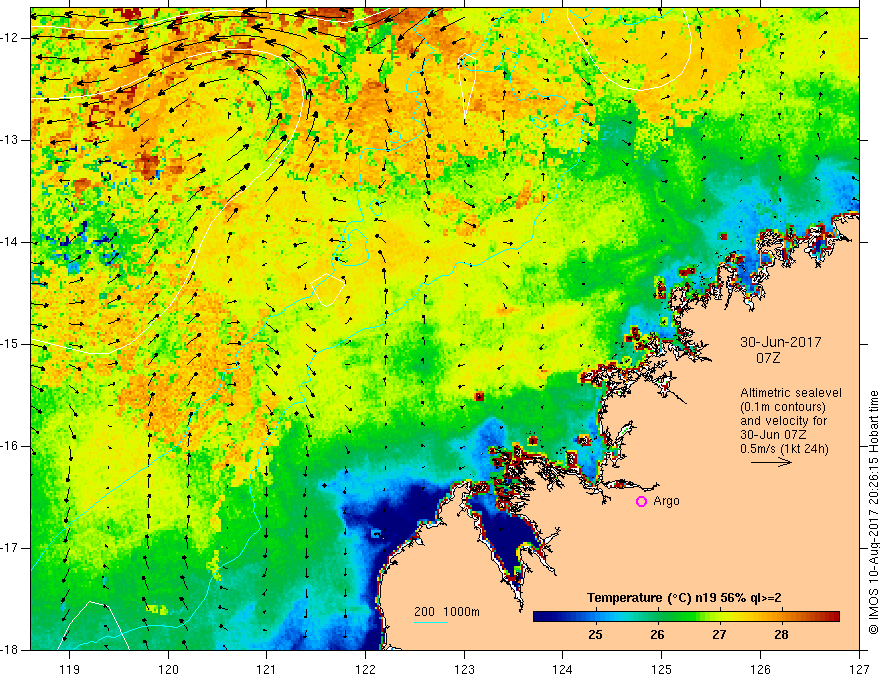880x680 pixels.
Task: Click the '200 1000m' depth legend text
Action: 447,612
